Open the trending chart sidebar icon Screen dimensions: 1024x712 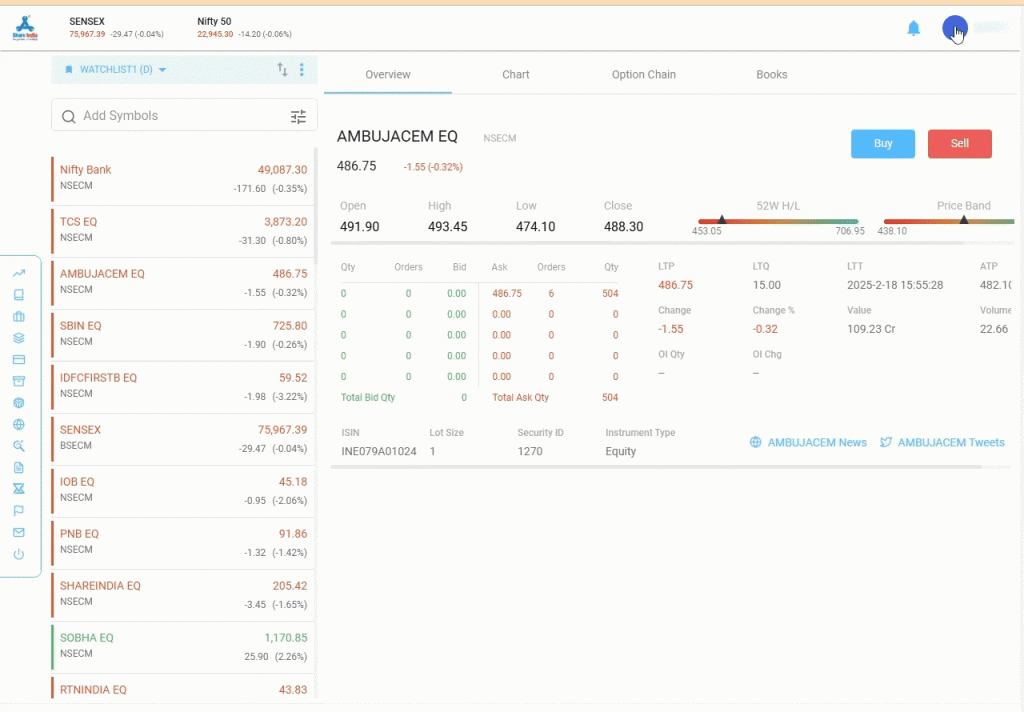19,273
